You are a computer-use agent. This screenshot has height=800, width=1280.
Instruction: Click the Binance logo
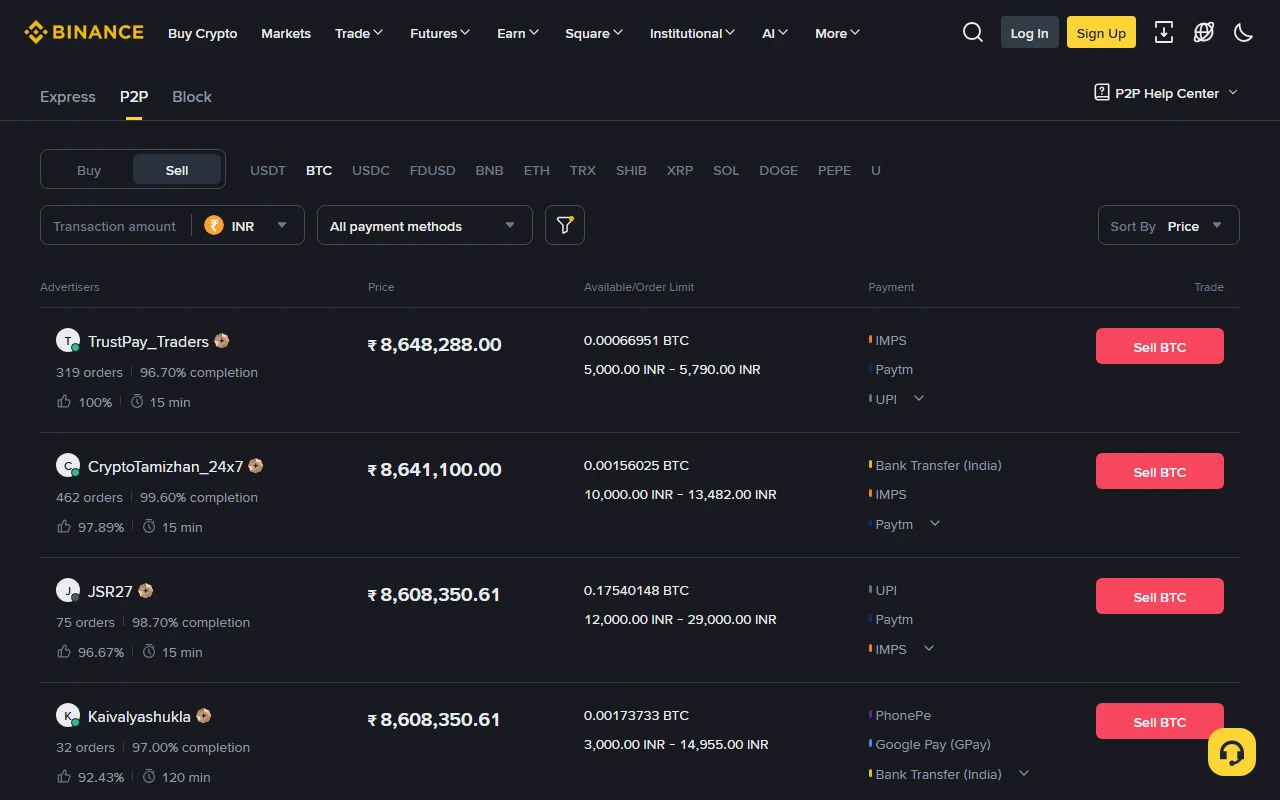pos(84,32)
